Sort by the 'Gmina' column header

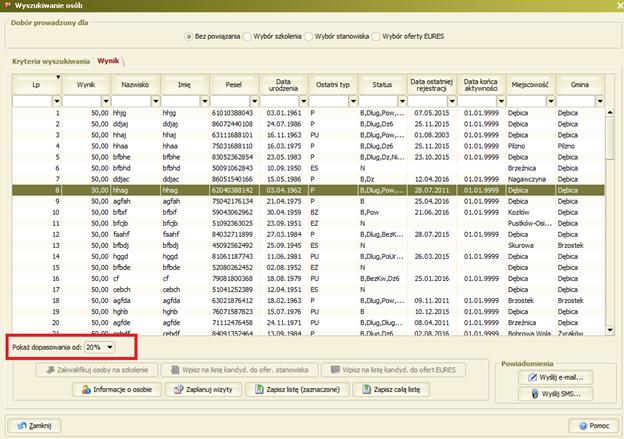click(x=580, y=84)
